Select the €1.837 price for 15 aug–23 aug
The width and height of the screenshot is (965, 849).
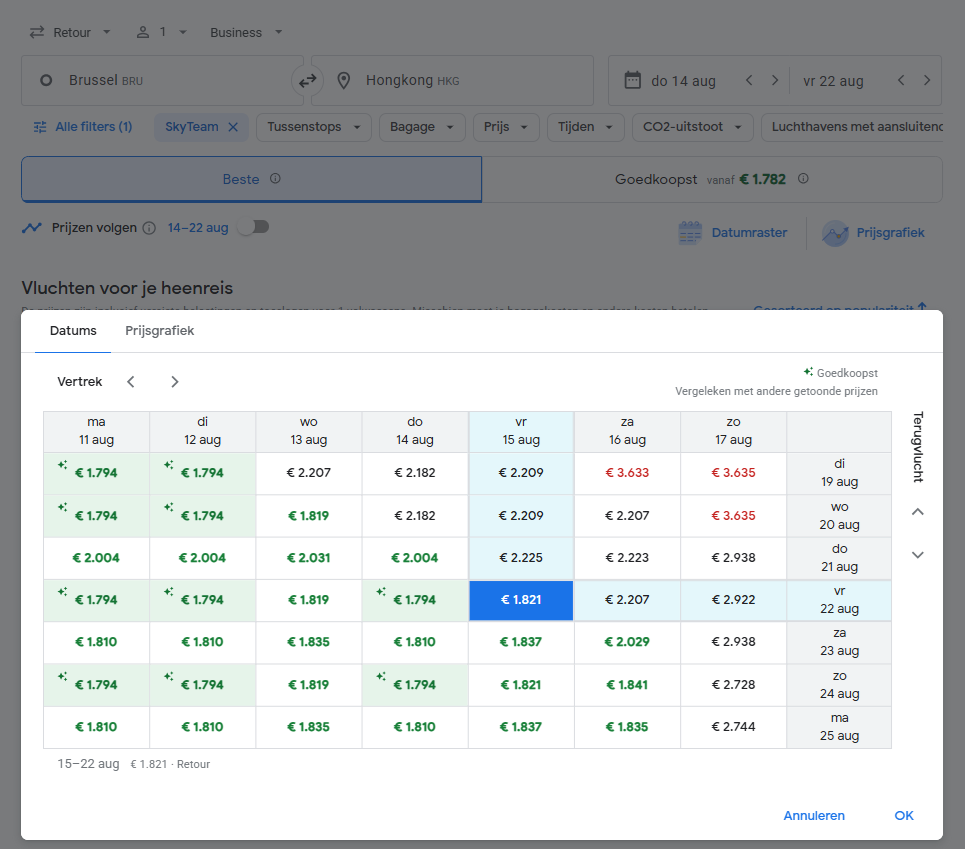tap(521, 642)
